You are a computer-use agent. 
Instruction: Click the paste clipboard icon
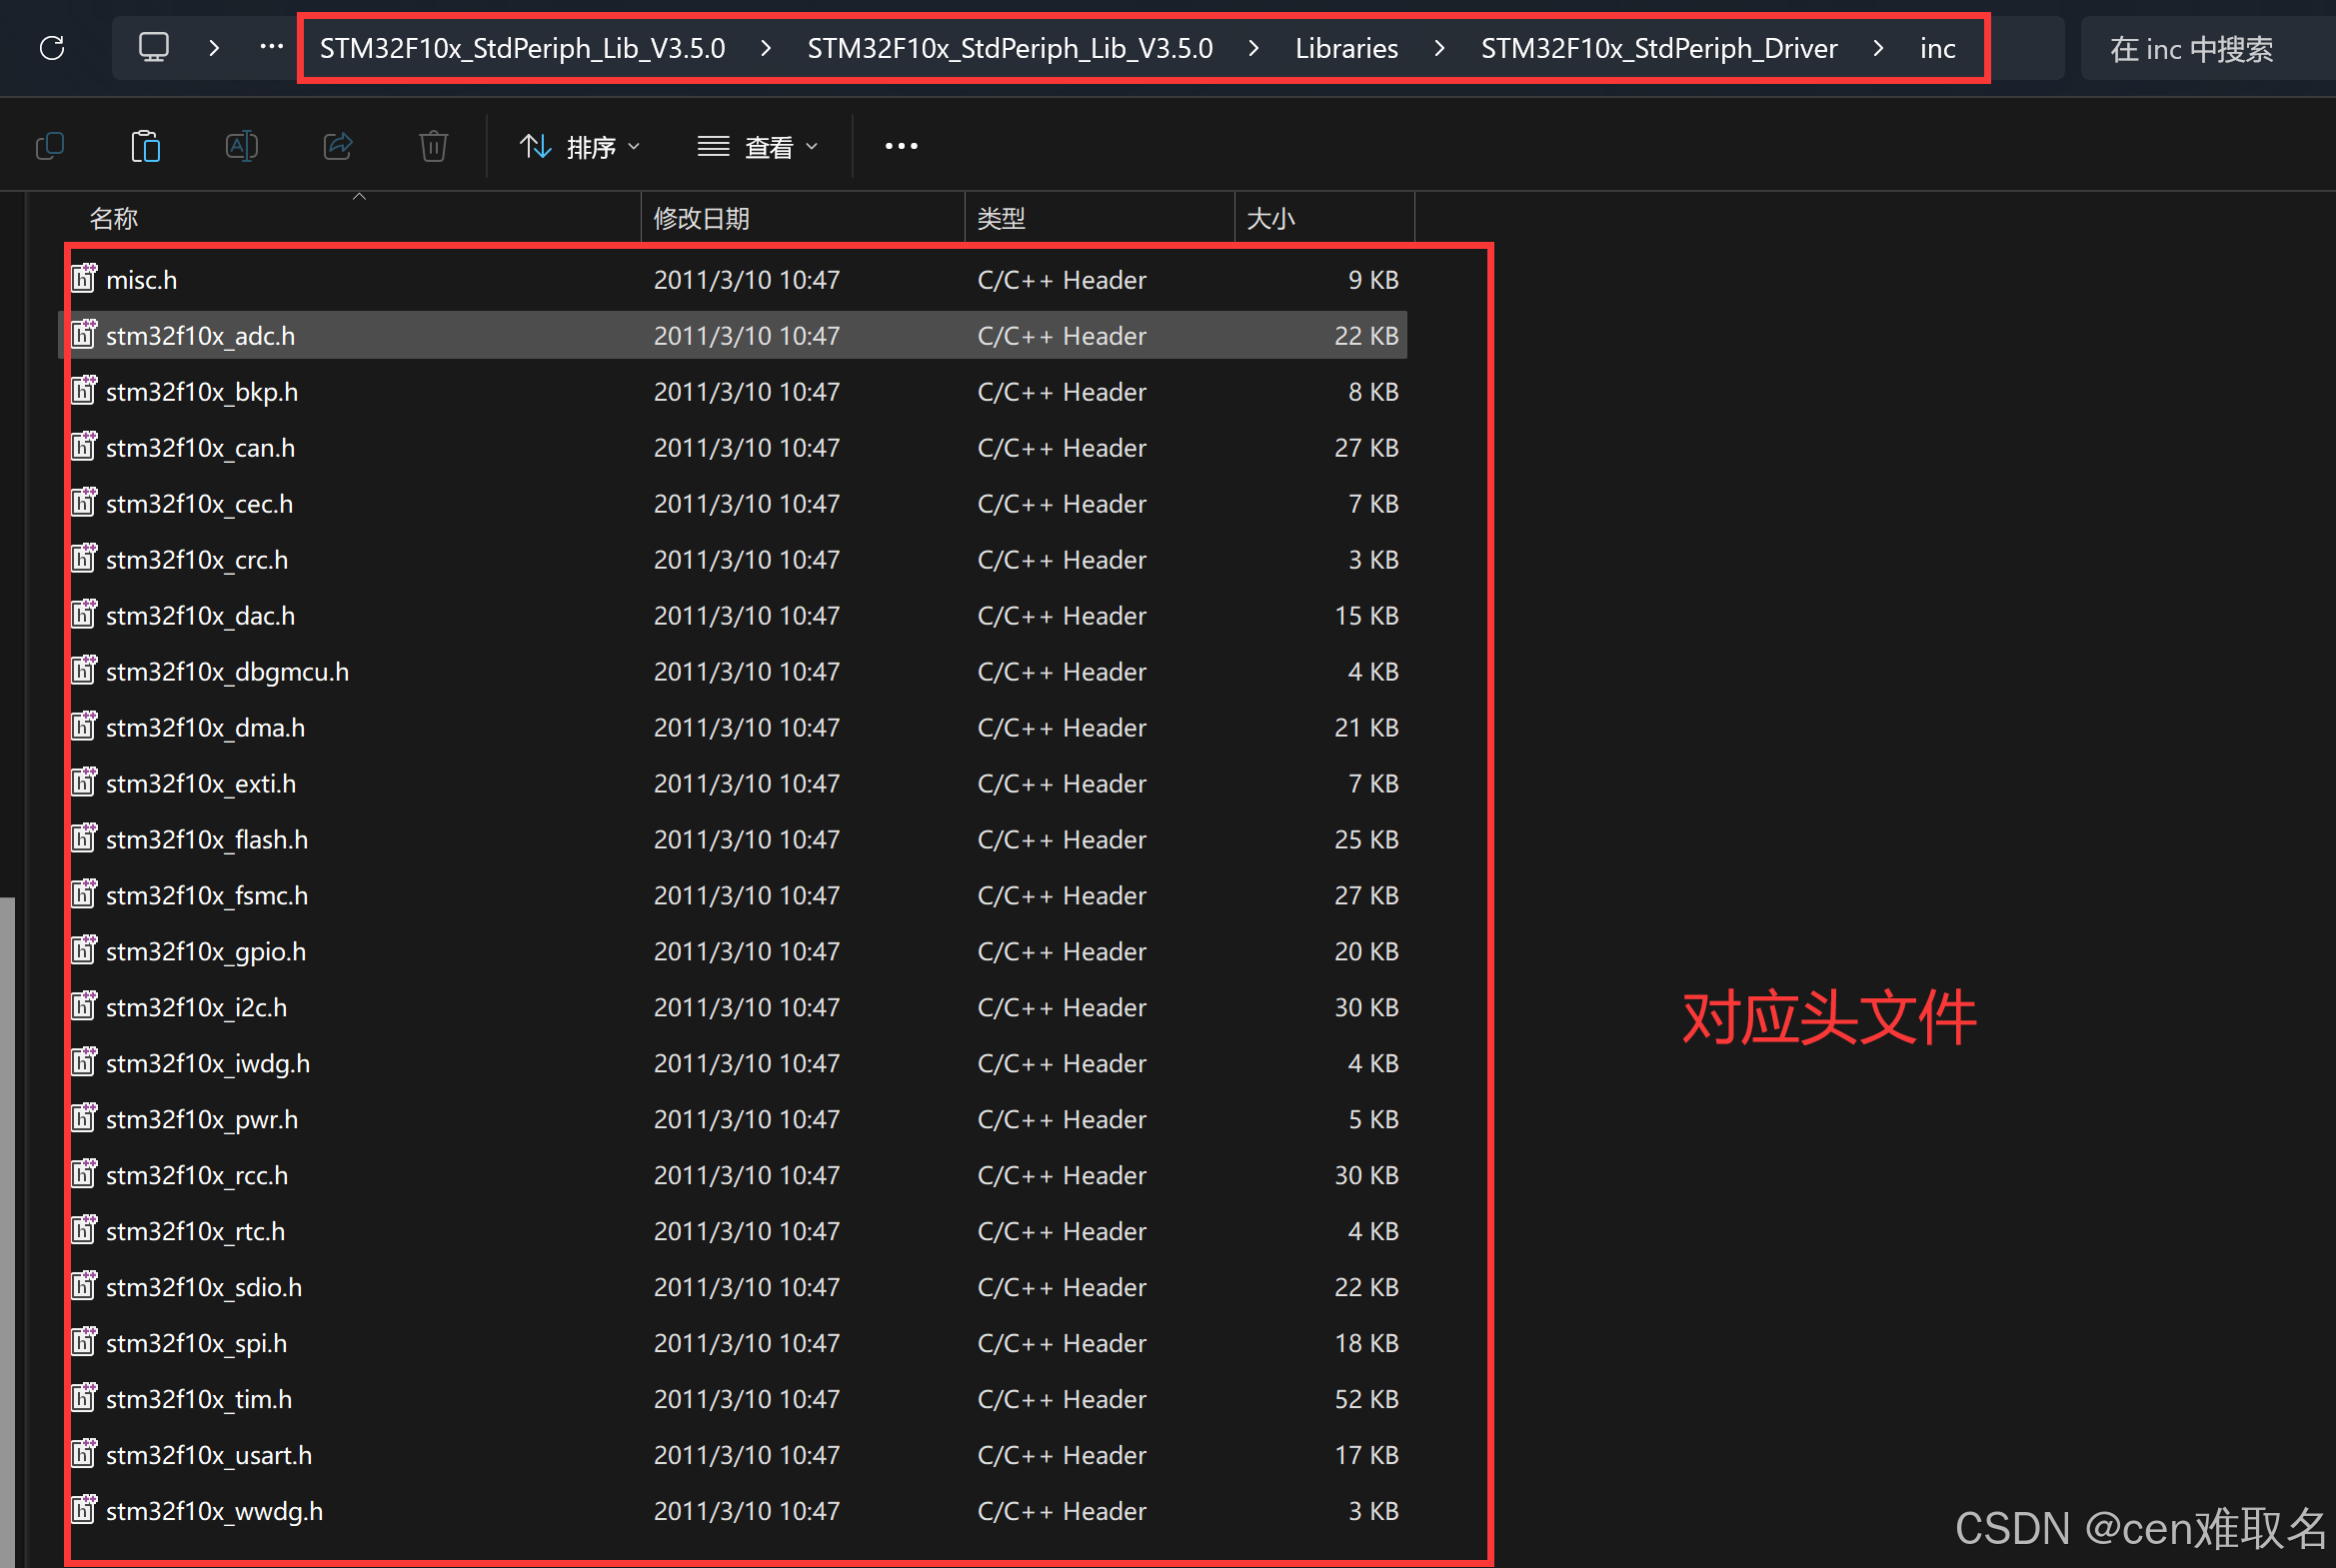click(145, 146)
